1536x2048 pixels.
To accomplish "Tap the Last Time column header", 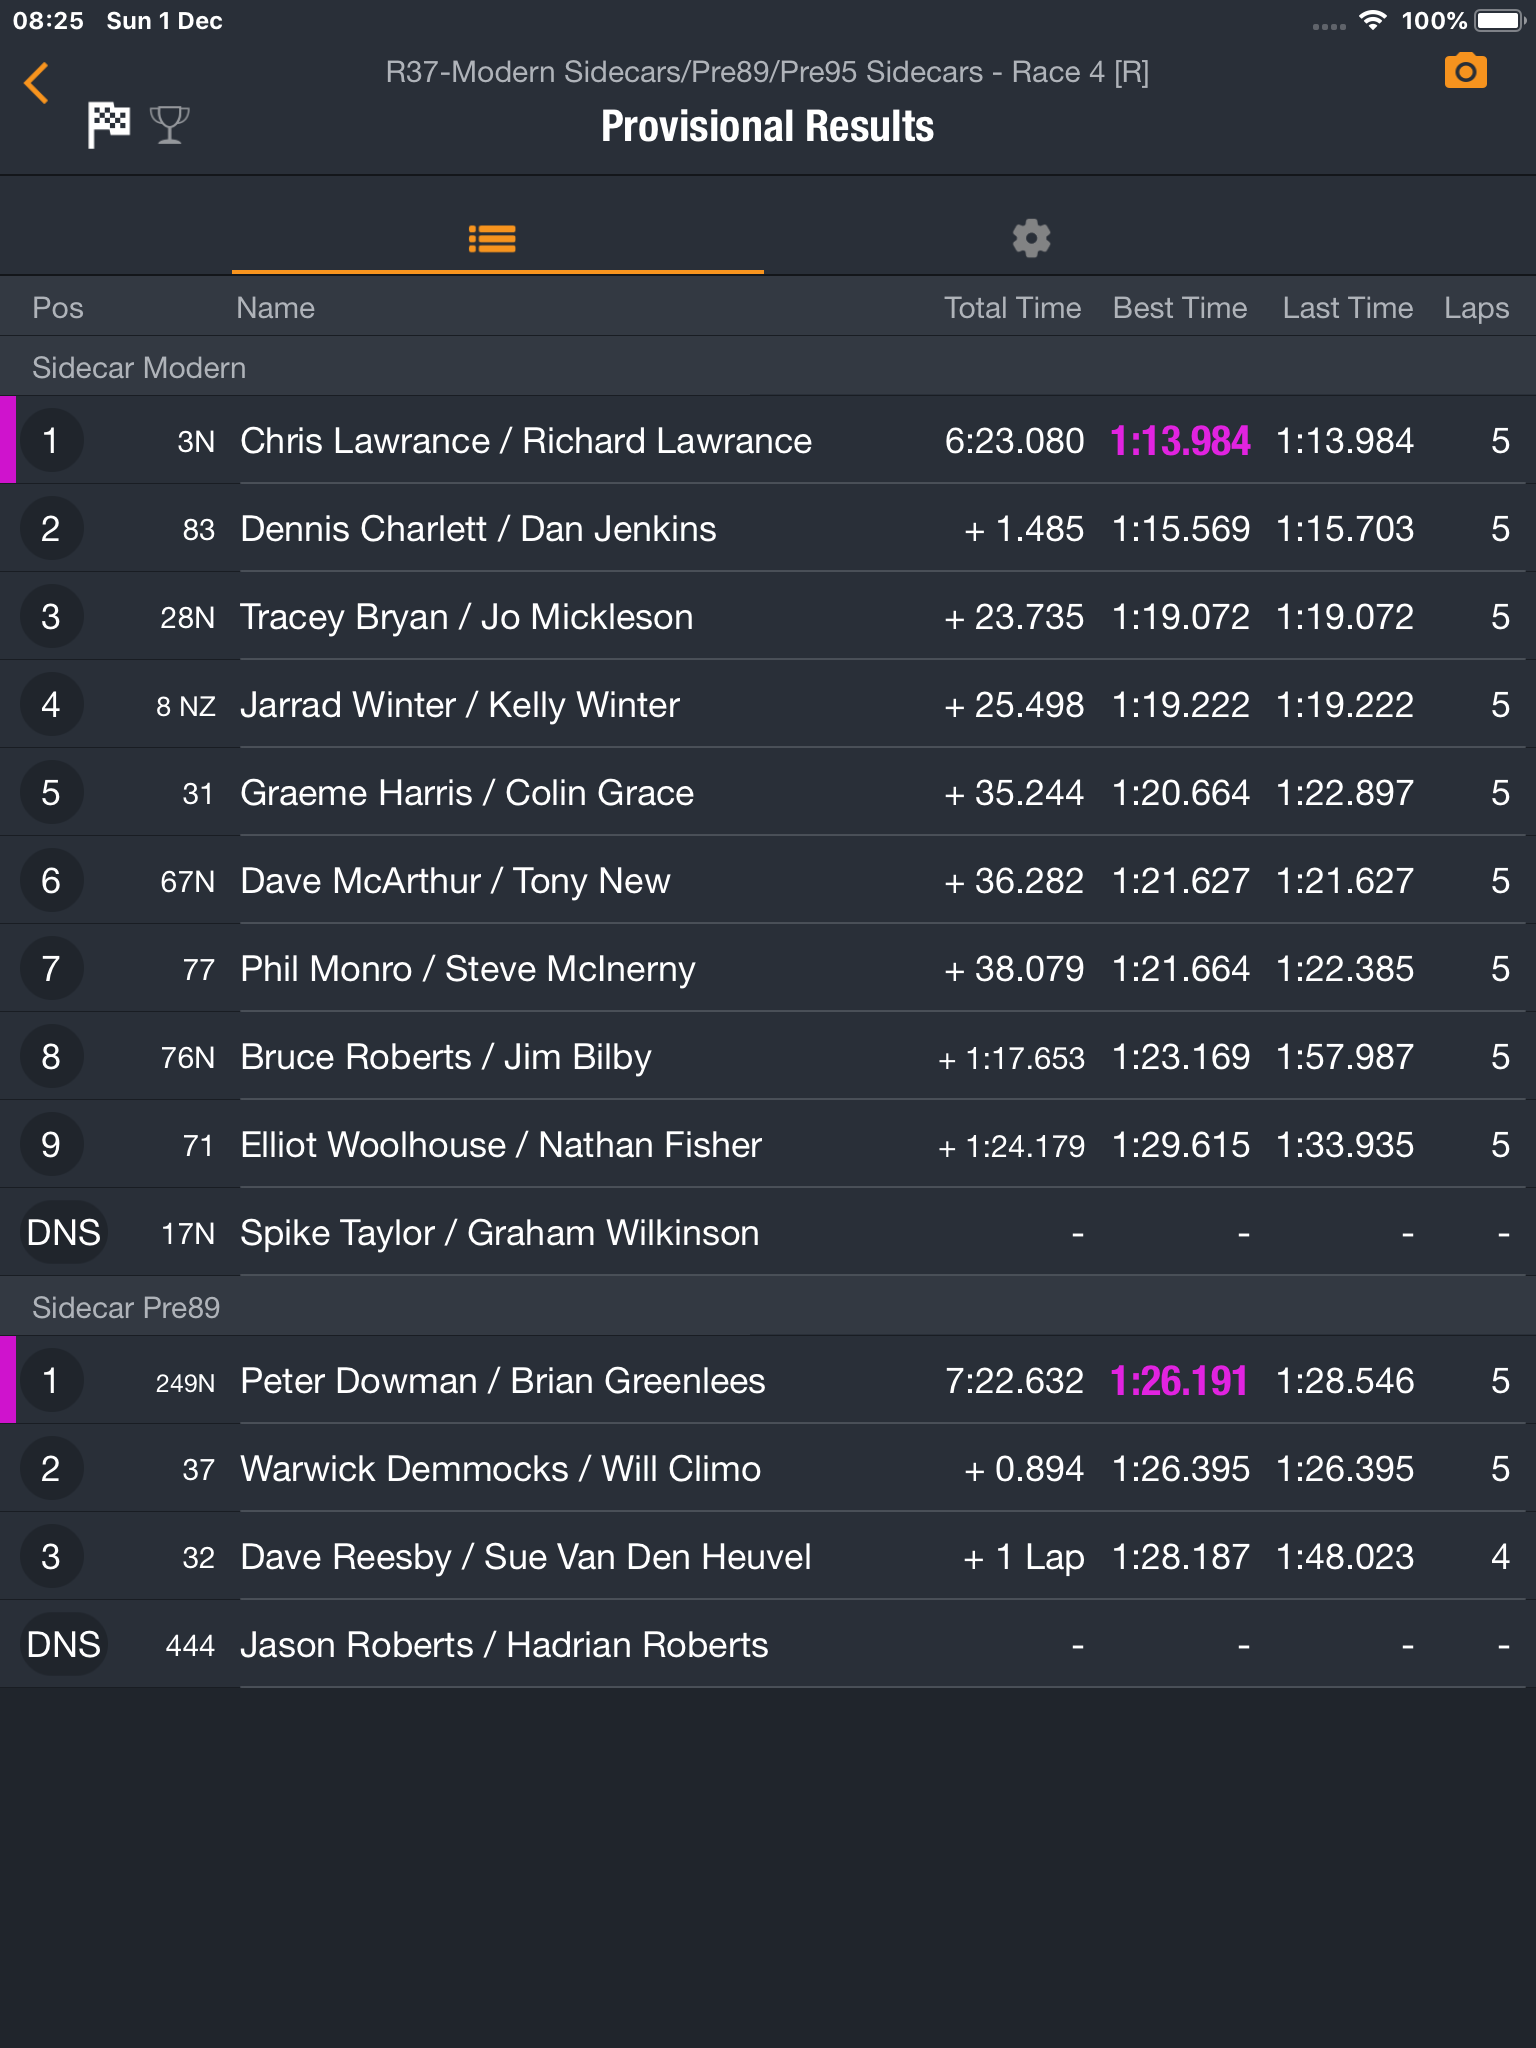I will tap(1348, 308).
